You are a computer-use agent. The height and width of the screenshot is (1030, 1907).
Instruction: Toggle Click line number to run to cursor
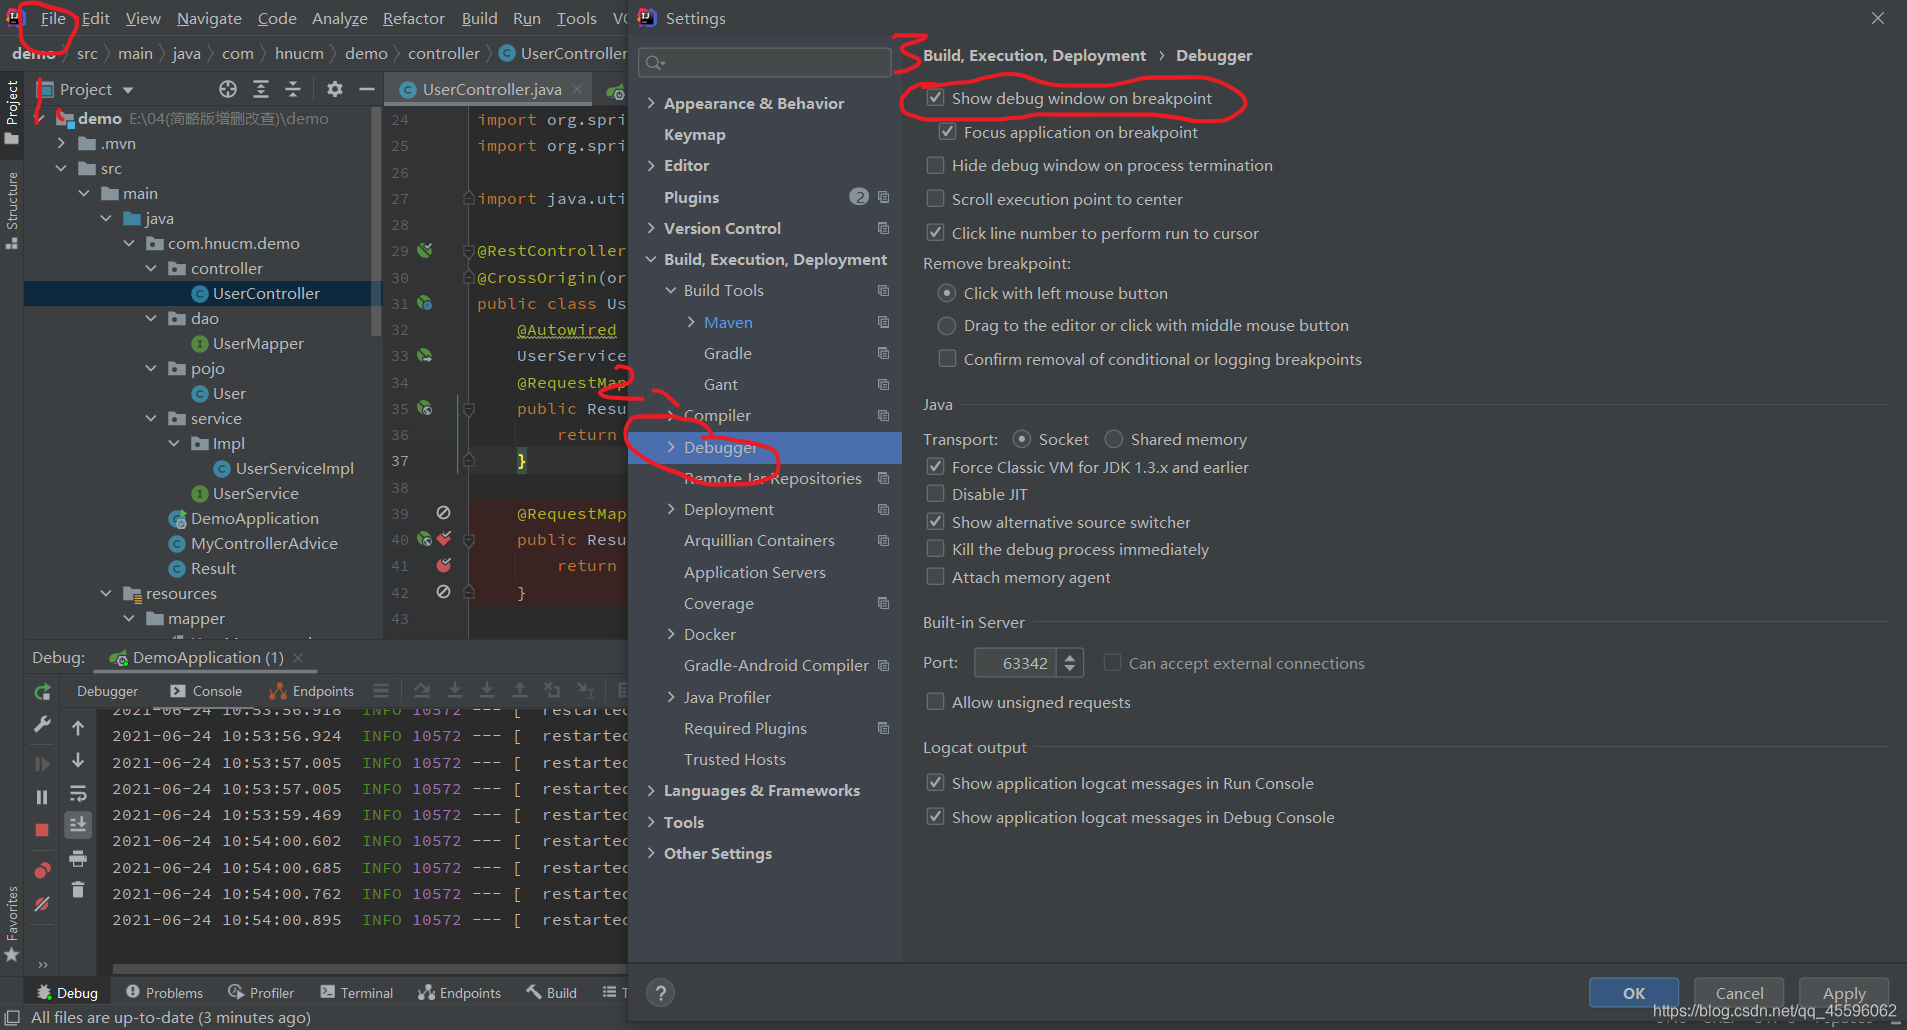point(935,233)
